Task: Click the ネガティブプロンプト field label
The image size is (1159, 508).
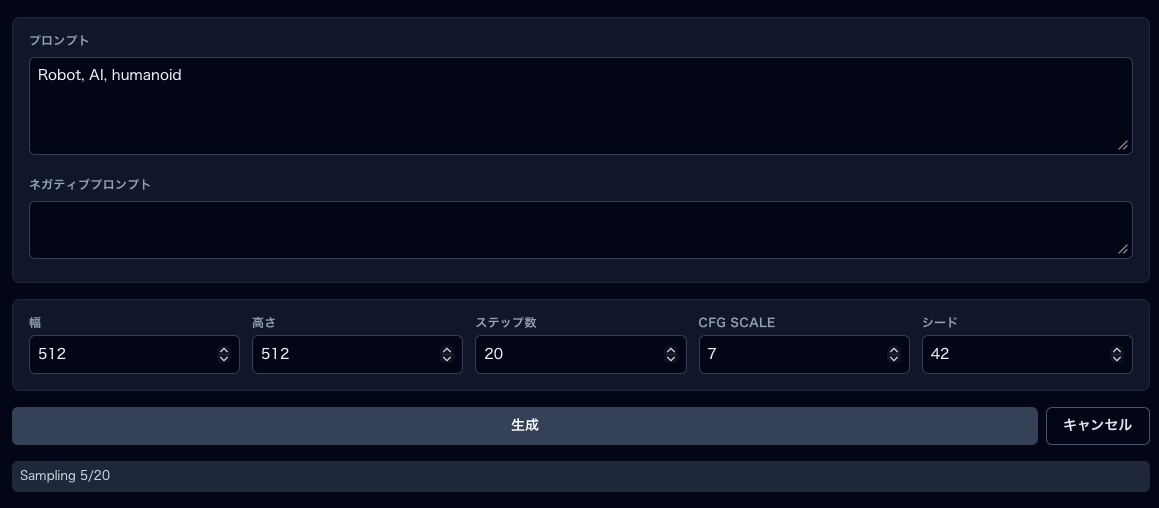Action: tap(90, 185)
